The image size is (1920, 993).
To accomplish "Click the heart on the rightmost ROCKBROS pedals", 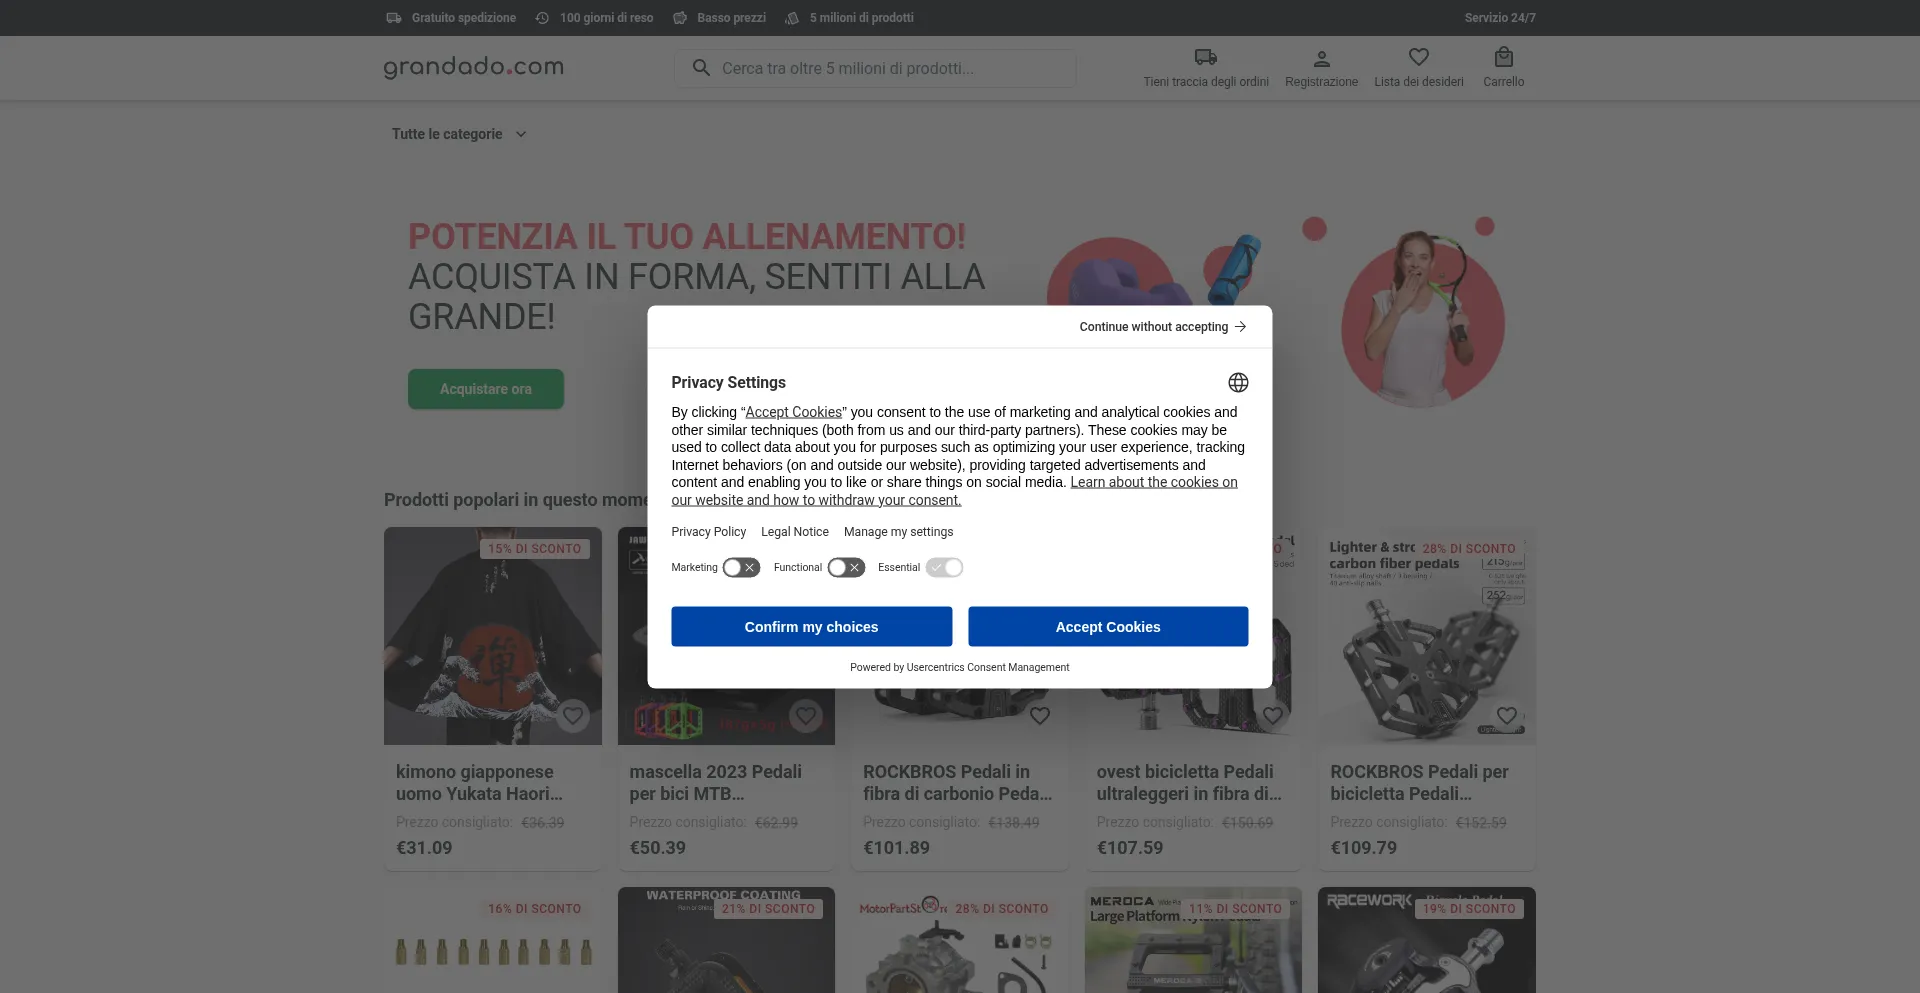I will (1506, 715).
